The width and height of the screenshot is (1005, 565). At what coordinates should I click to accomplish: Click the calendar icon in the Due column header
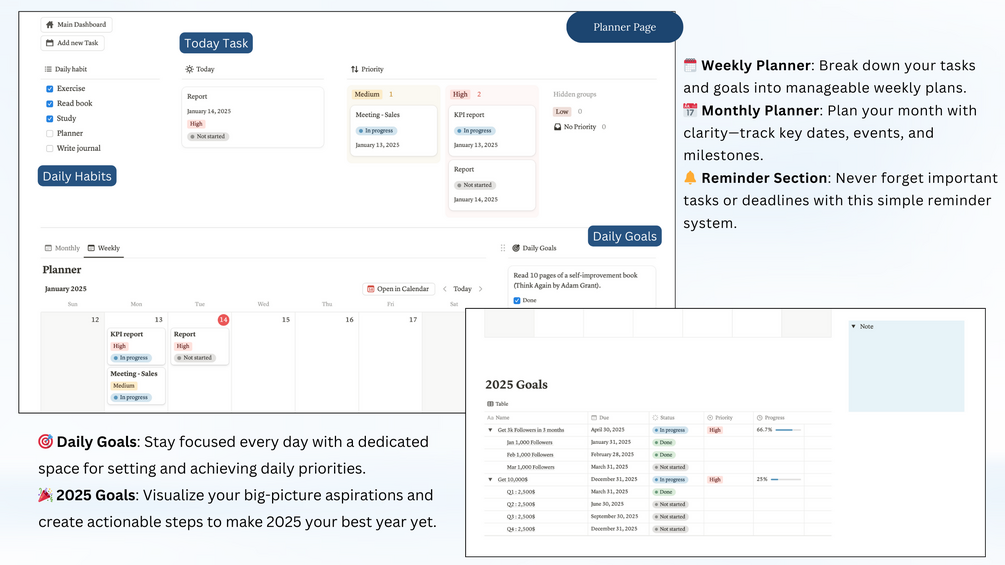[594, 418]
